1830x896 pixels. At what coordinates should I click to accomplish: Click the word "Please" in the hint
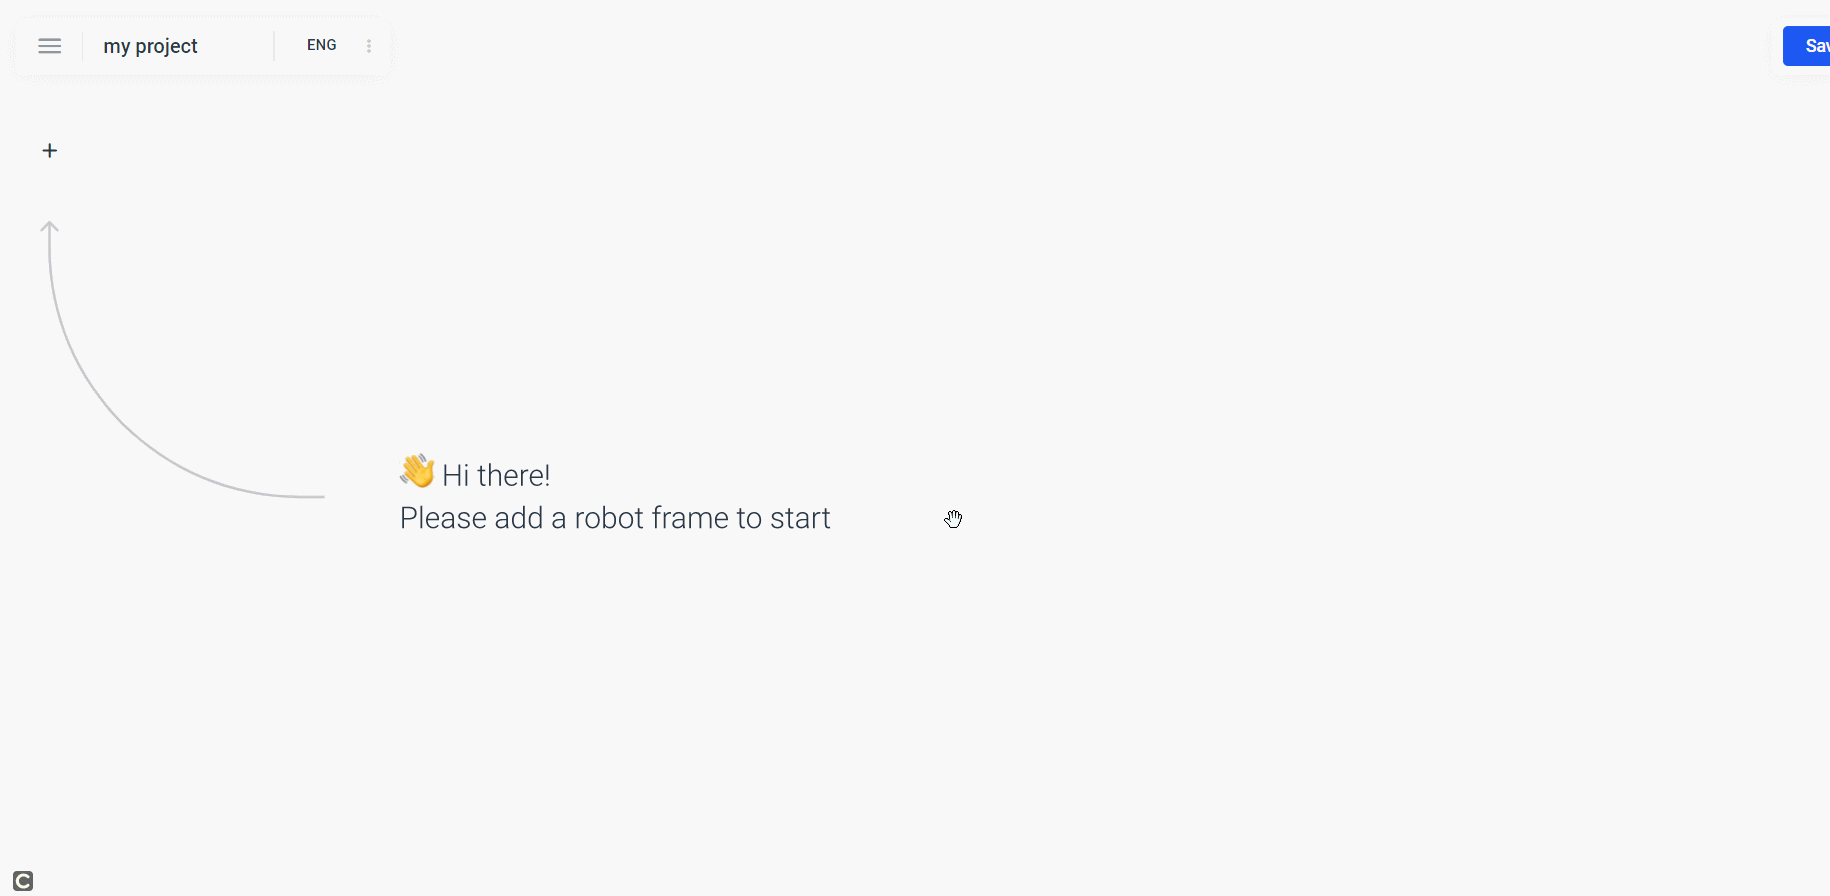point(436,518)
